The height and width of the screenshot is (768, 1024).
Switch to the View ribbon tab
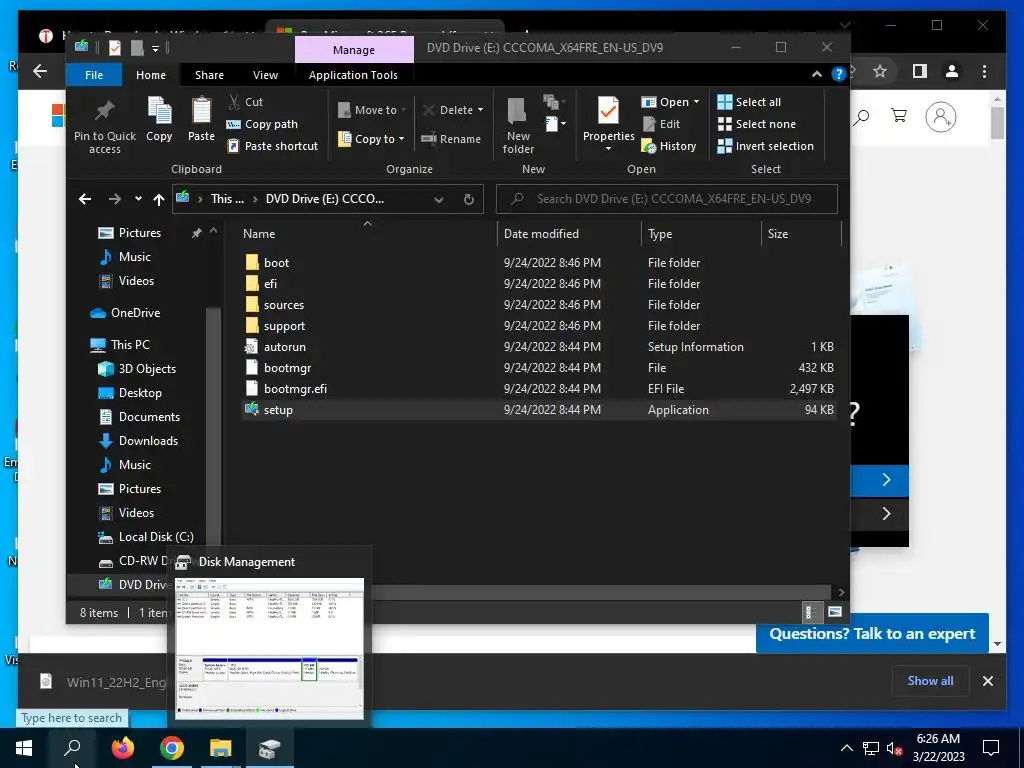[x=265, y=75]
